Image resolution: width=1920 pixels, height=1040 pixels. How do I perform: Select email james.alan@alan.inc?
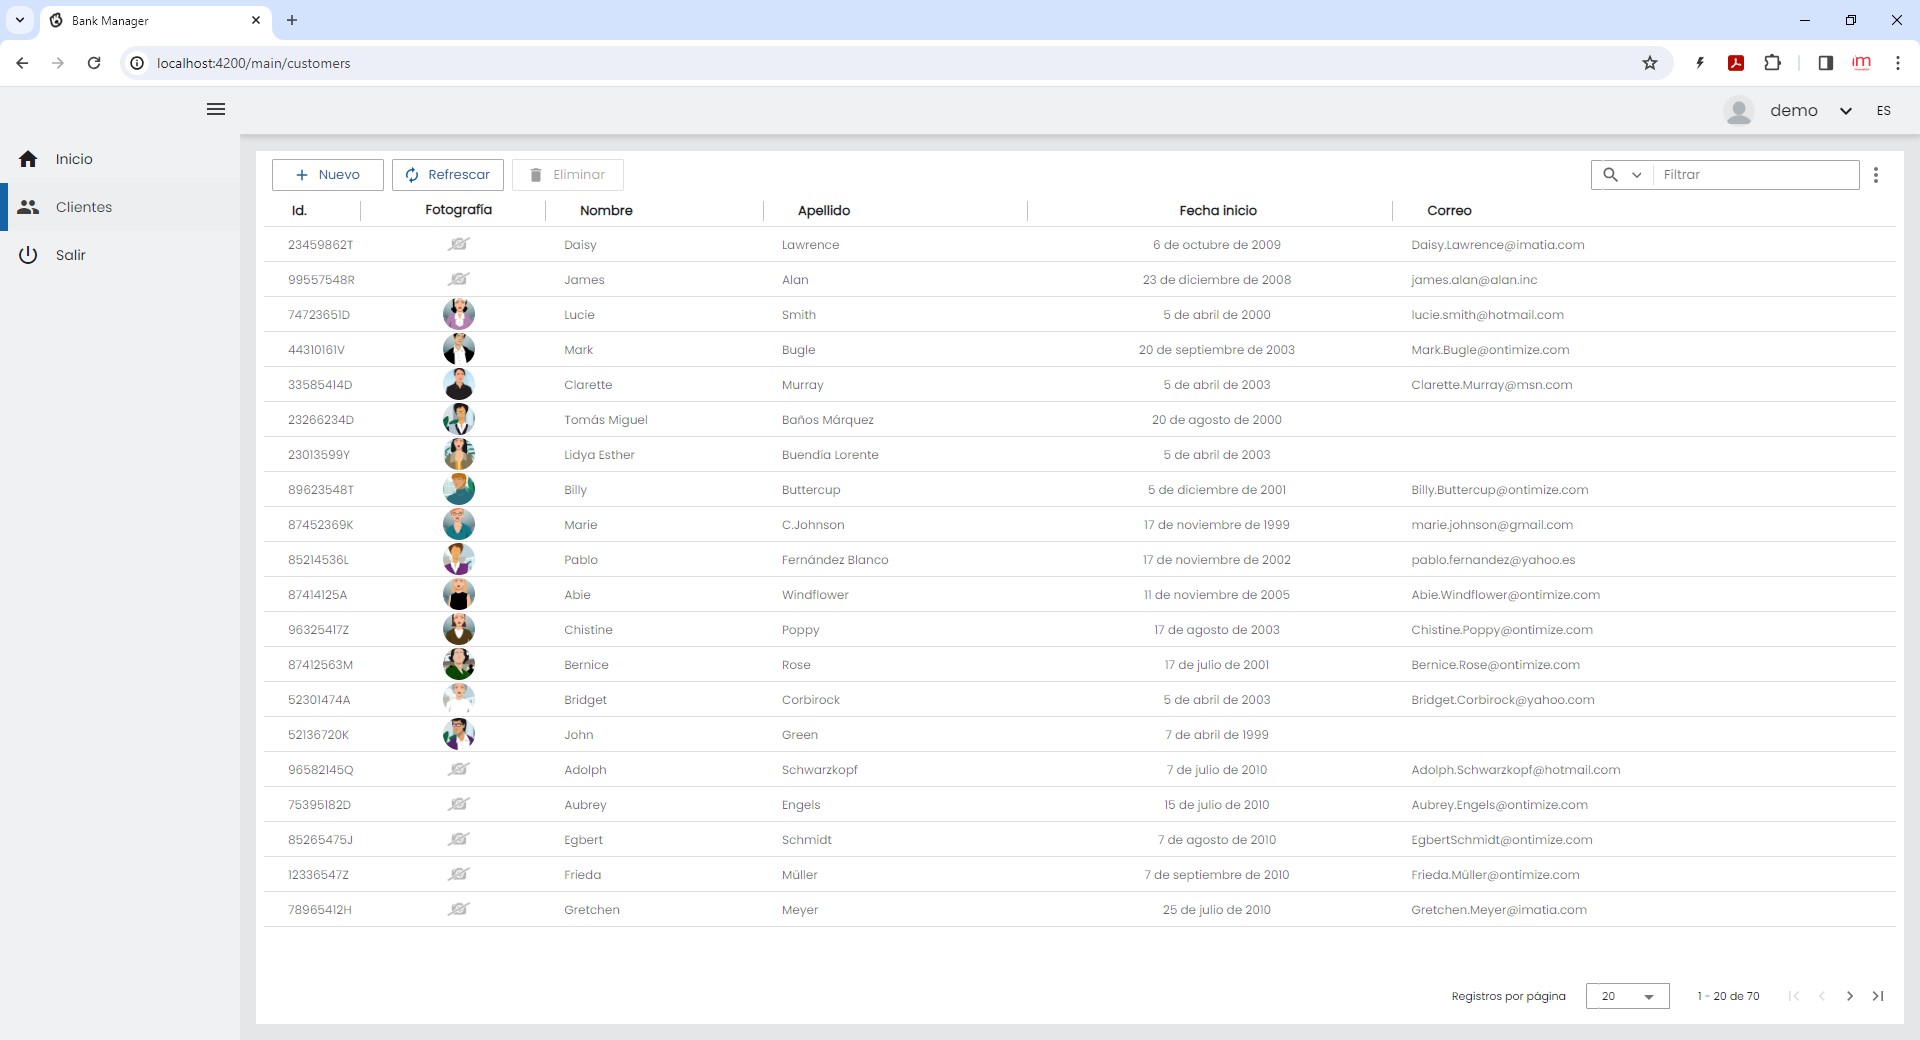(x=1474, y=280)
